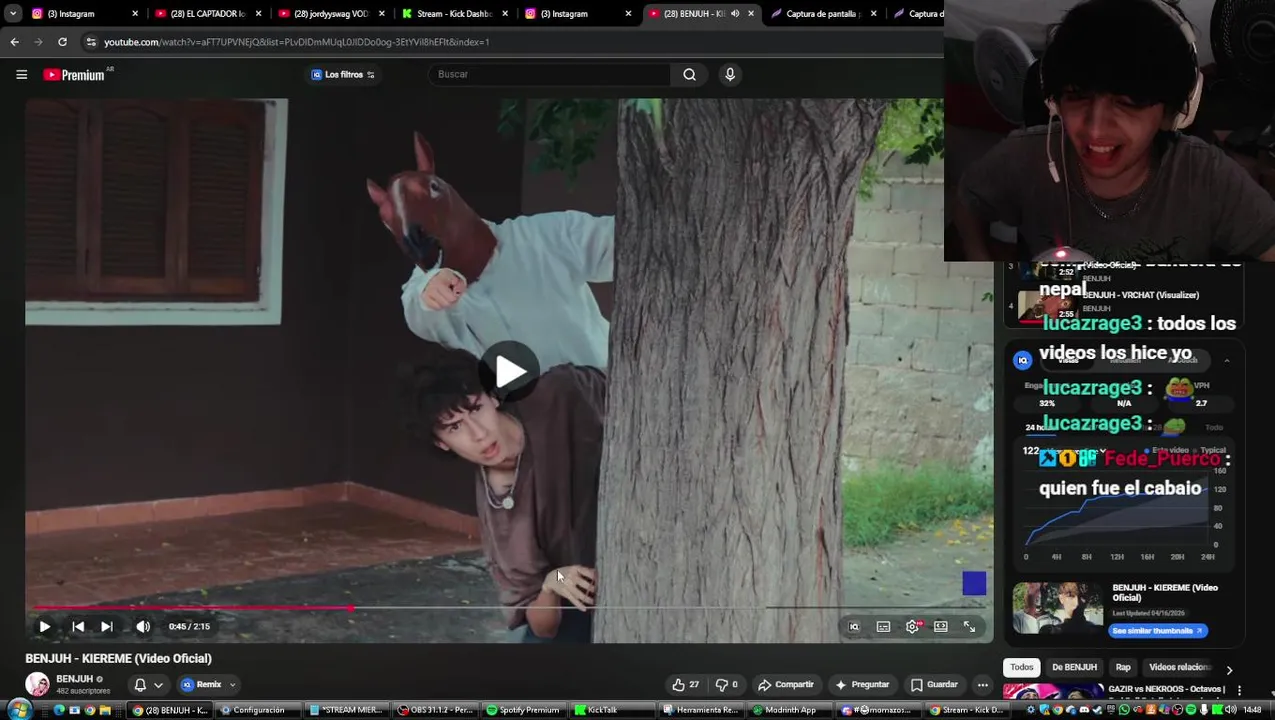Open options for GAZIR vs NEKROOS video
1275x720 pixels.
coord(1239,690)
